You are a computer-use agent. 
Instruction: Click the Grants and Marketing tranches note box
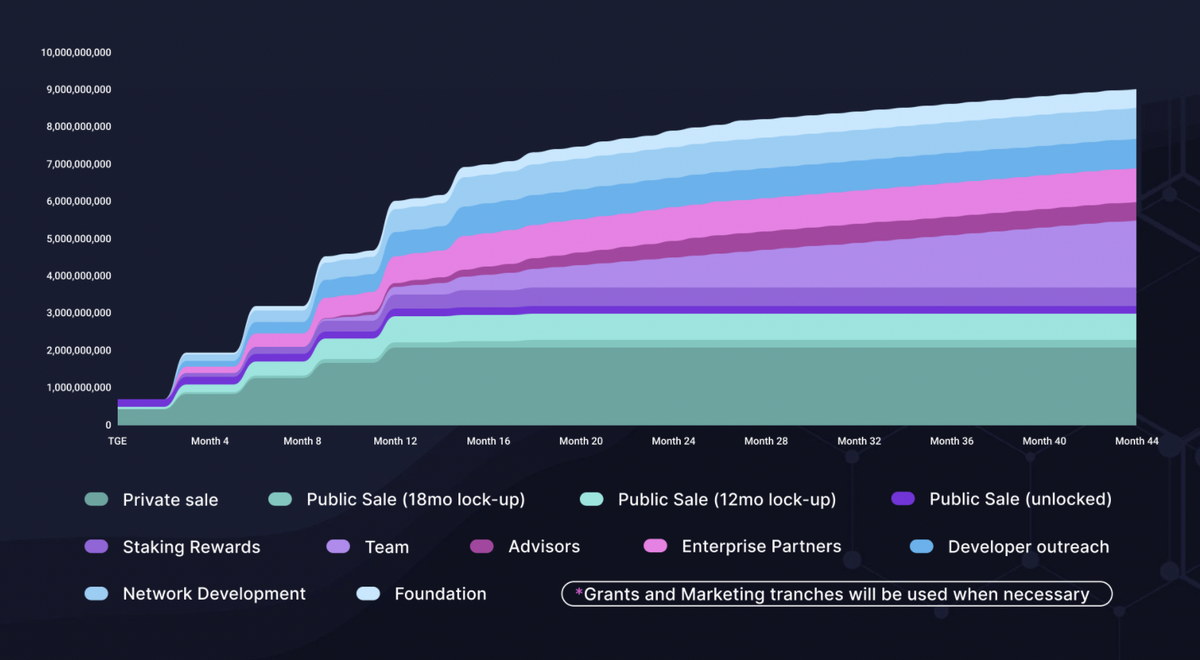[x=836, y=594]
